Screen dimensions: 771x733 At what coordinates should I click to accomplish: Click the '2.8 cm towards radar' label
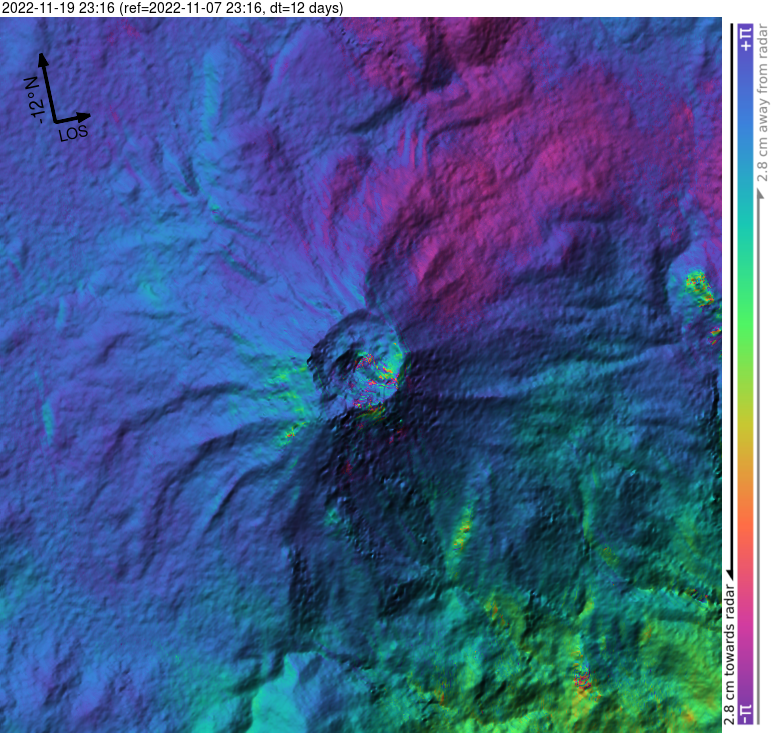(x=729, y=655)
